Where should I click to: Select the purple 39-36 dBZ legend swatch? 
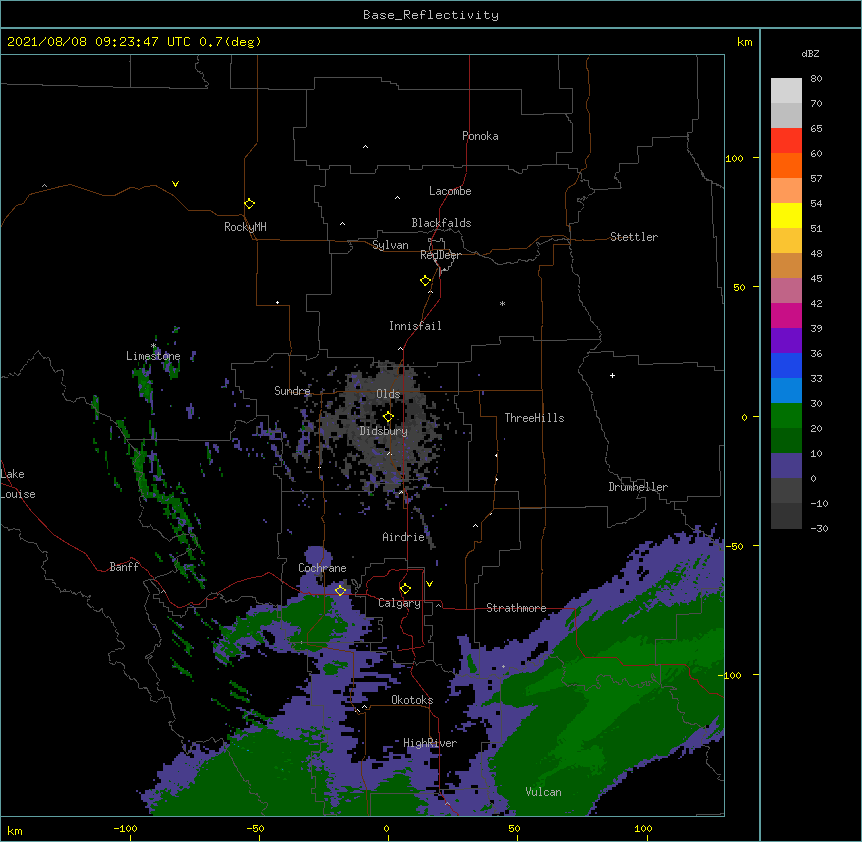click(x=786, y=341)
